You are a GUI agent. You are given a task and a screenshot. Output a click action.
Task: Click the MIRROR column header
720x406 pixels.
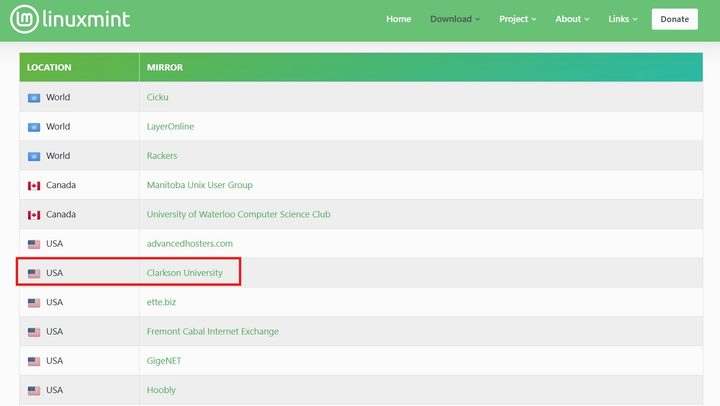coord(164,68)
